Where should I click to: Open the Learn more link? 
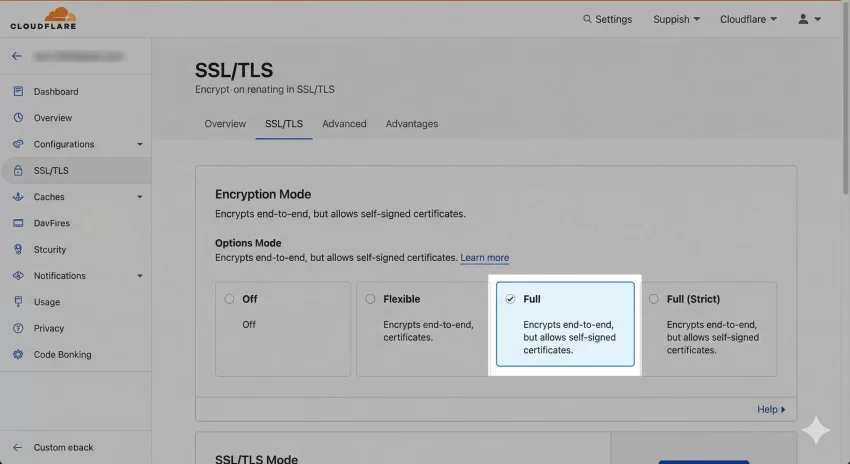[485, 257]
